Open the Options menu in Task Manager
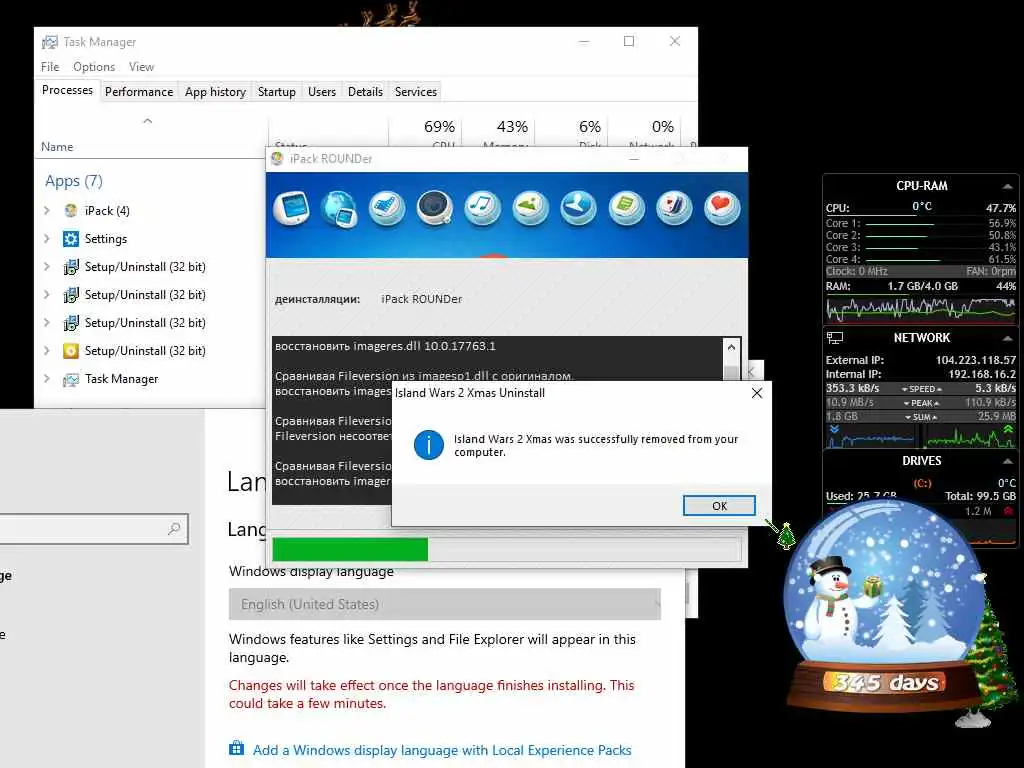Image resolution: width=1024 pixels, height=768 pixels. pos(94,67)
